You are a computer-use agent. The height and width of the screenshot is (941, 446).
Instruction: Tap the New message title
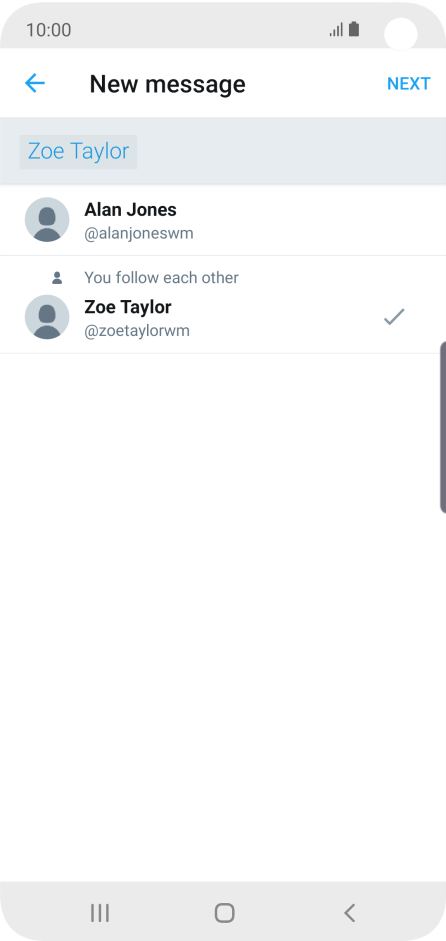[x=167, y=83]
